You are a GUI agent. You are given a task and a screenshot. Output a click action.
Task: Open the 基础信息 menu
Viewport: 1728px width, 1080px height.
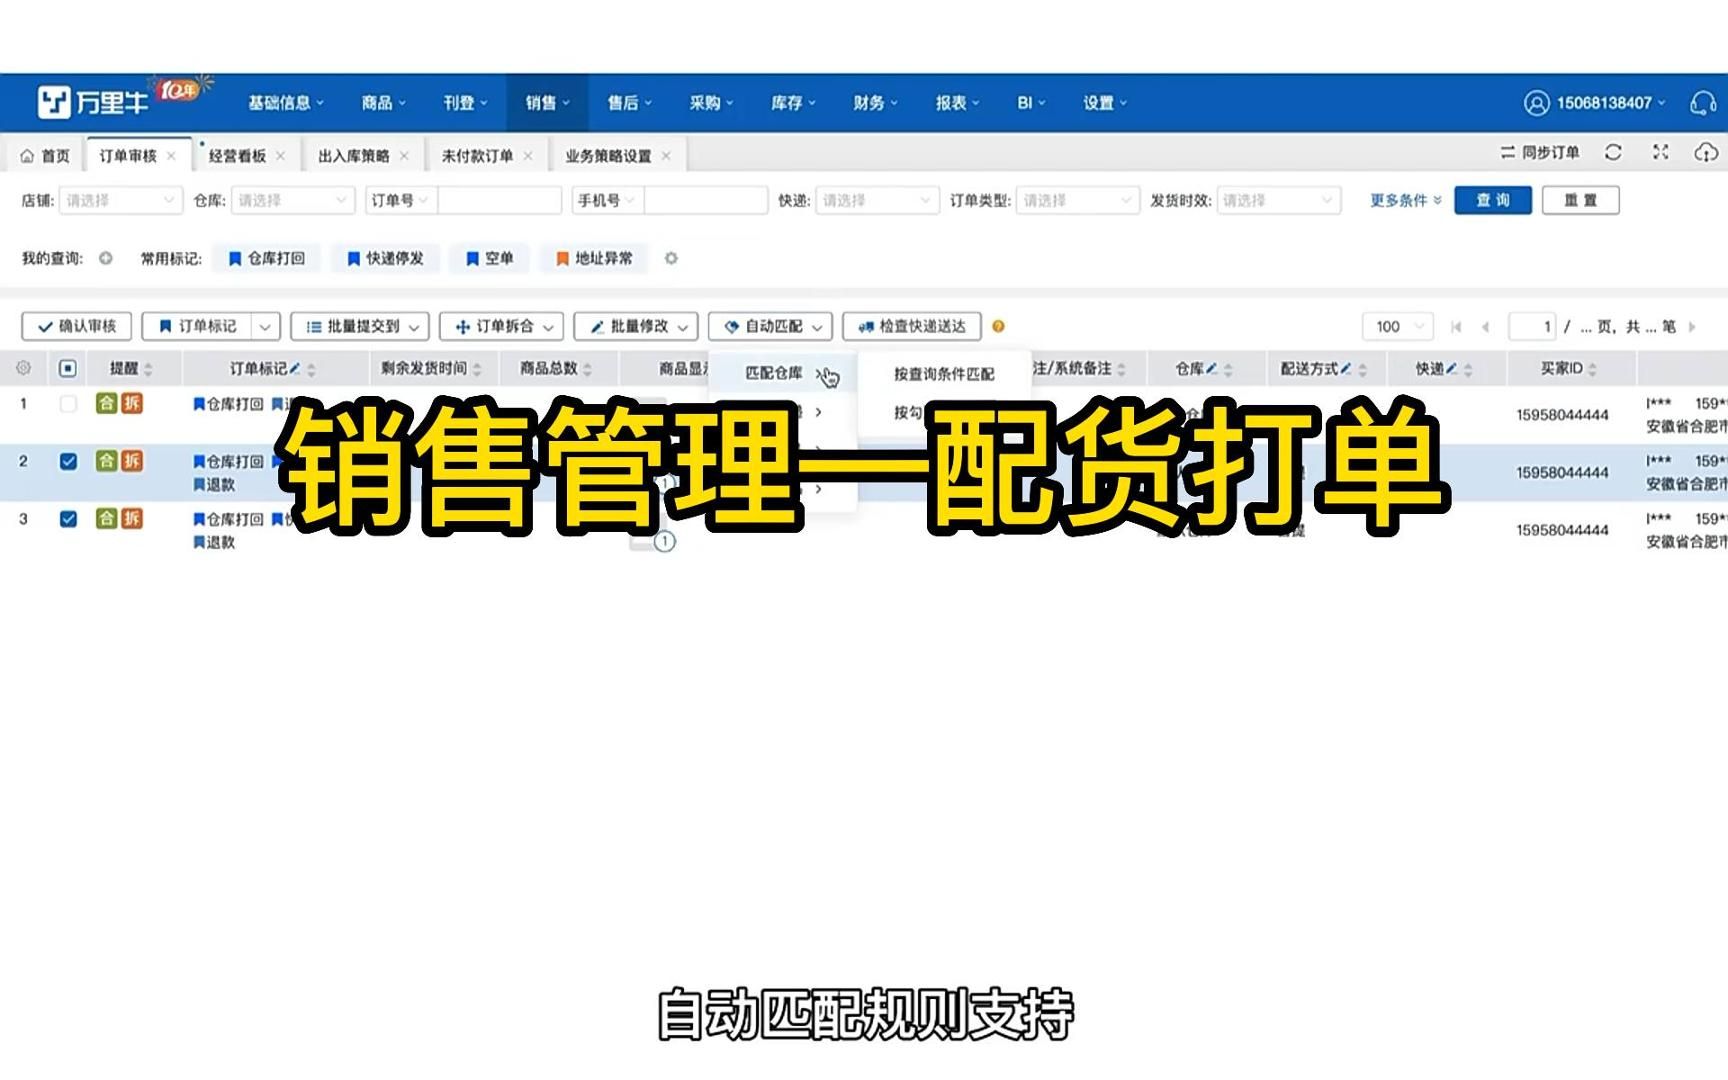[x=285, y=102]
